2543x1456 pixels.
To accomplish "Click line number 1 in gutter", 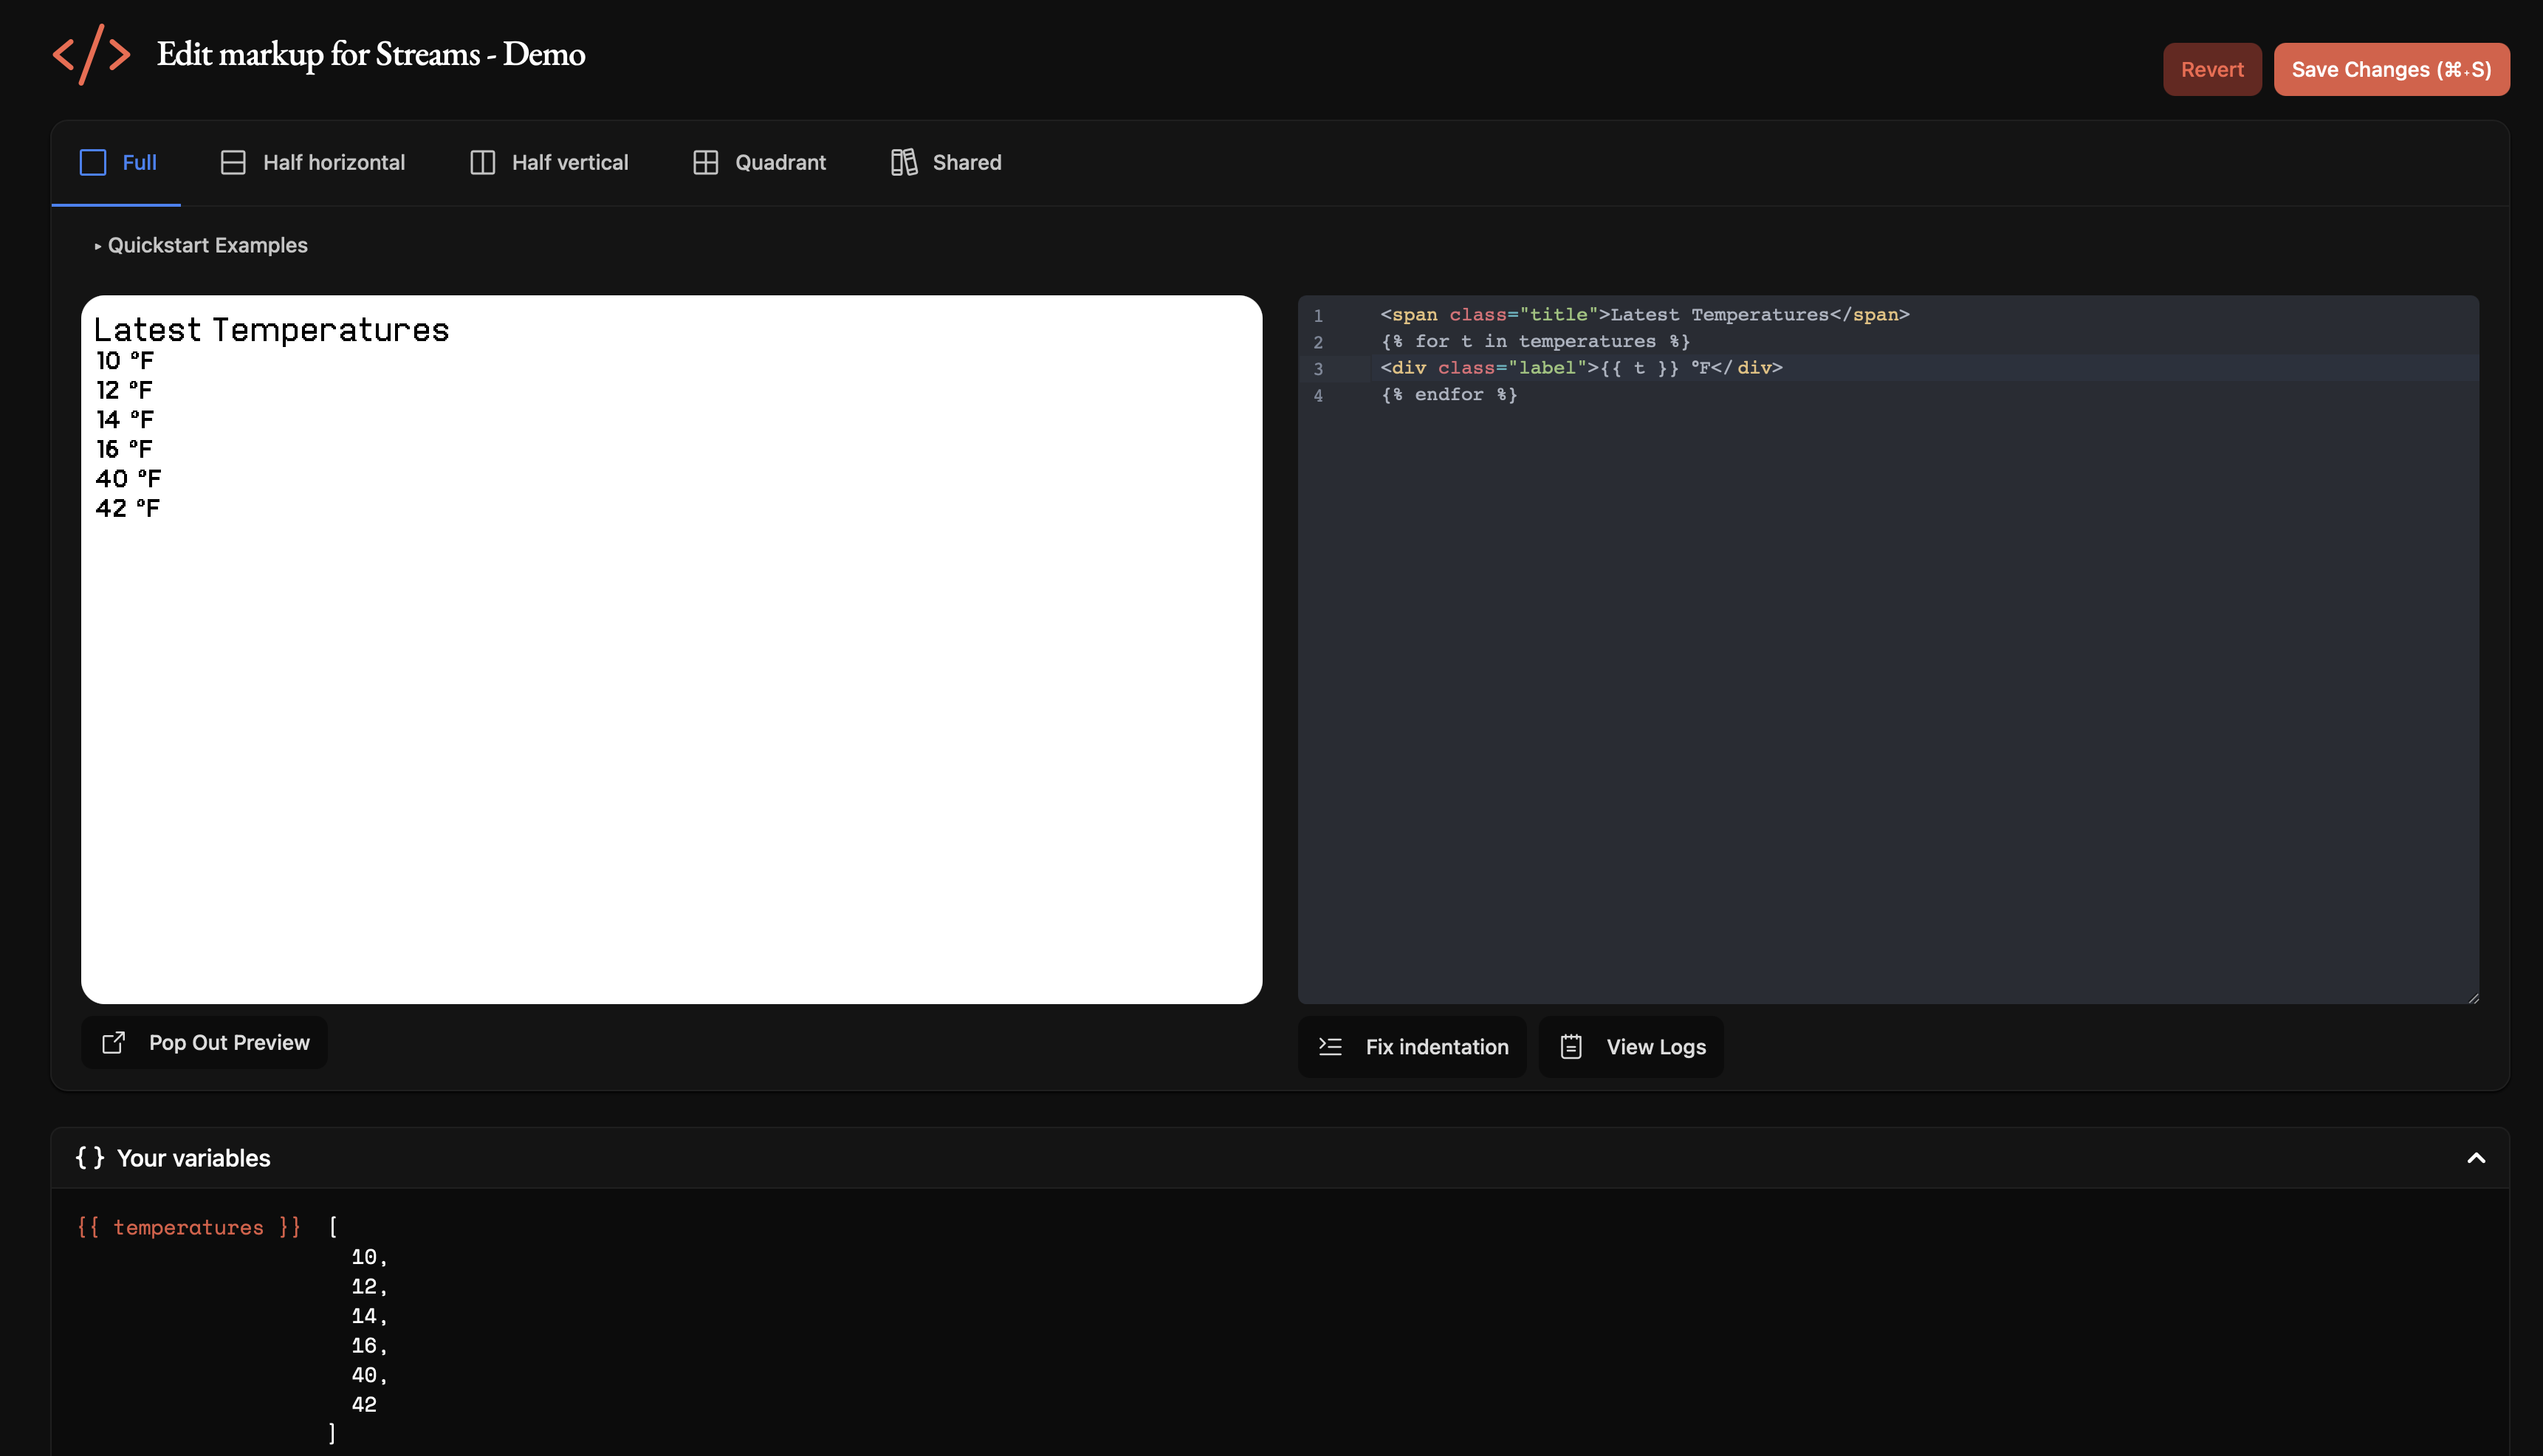I will [1318, 316].
